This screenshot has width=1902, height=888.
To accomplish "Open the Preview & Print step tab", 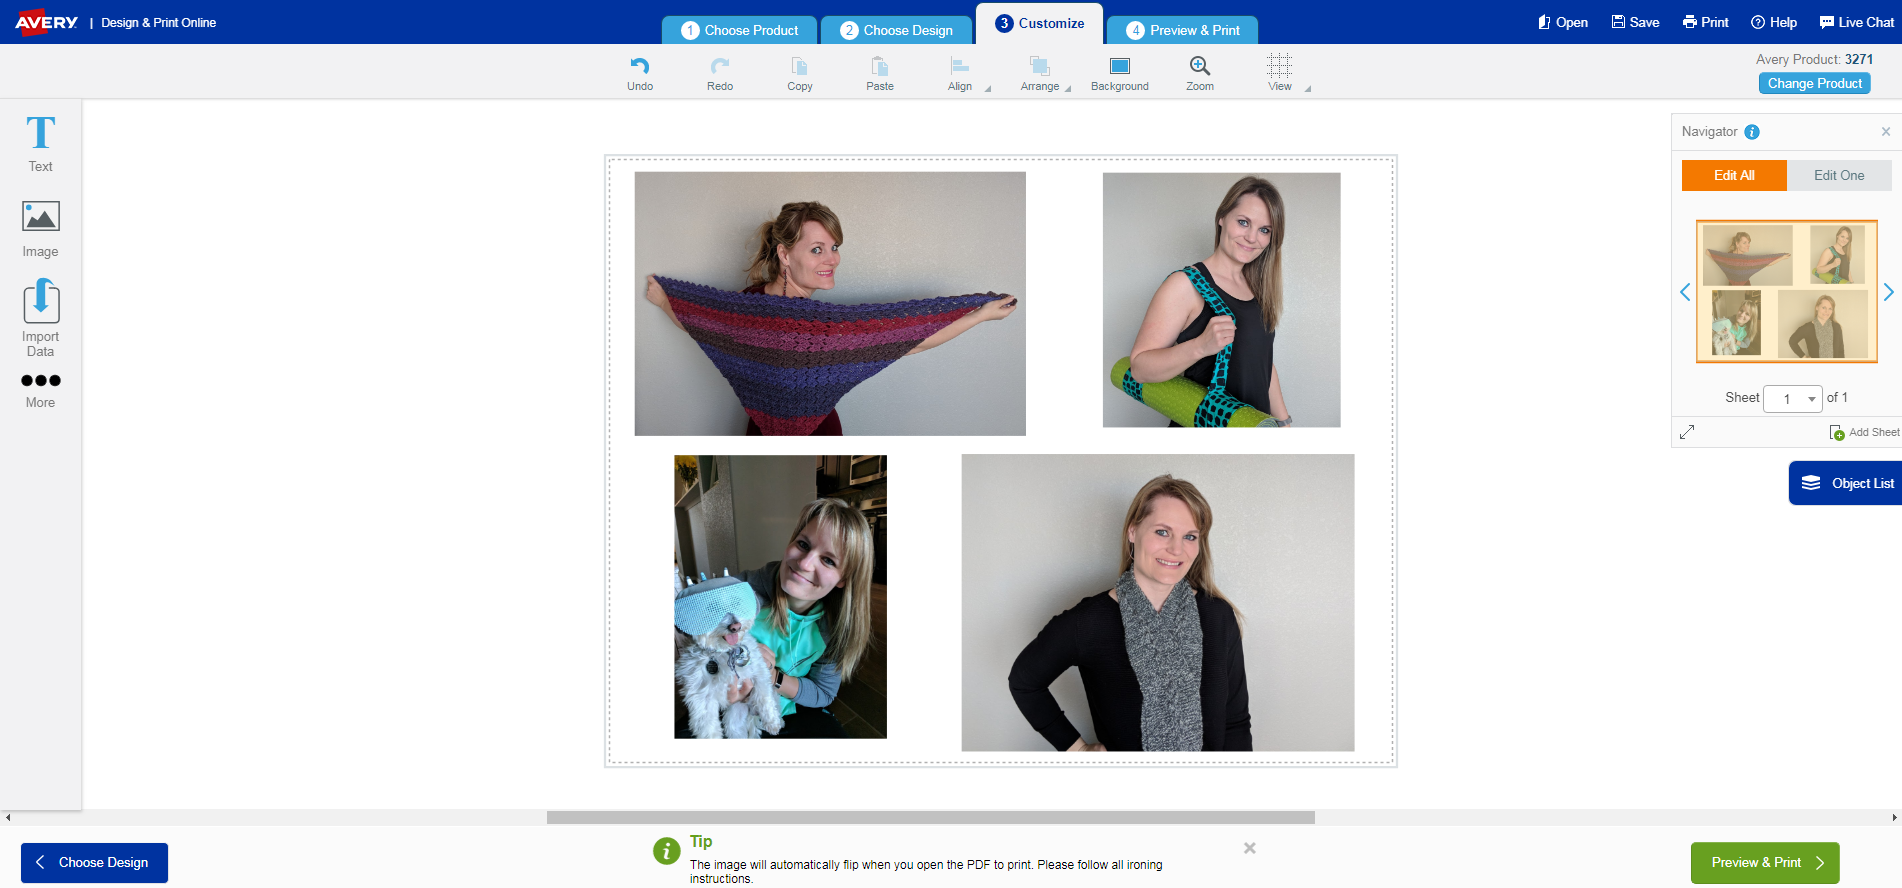I will (x=1183, y=30).
